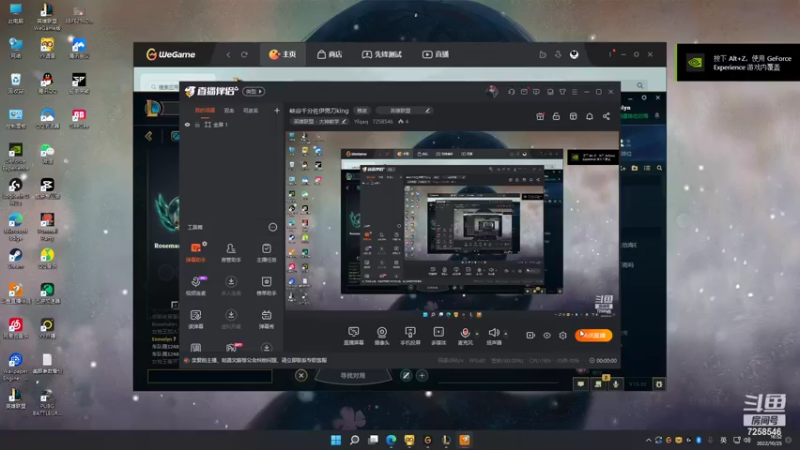The width and height of the screenshot is (800, 450).
Task: Open Windows Start menu
Action: 336,440
